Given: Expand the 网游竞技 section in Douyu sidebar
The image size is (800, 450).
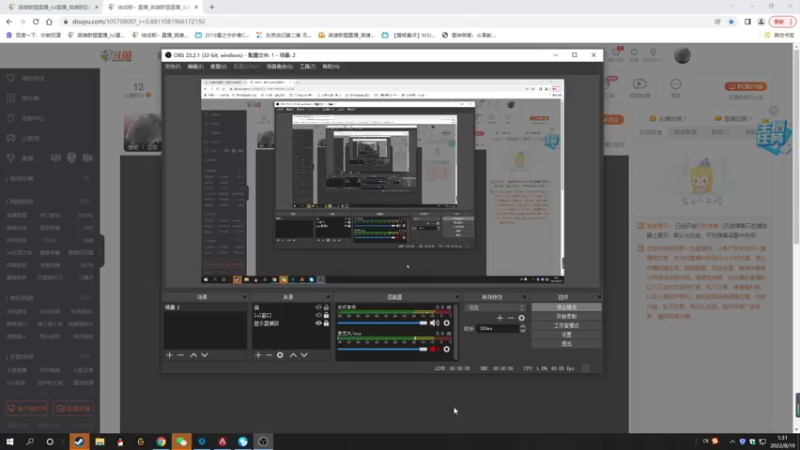Looking at the screenshot, I should 85,202.
